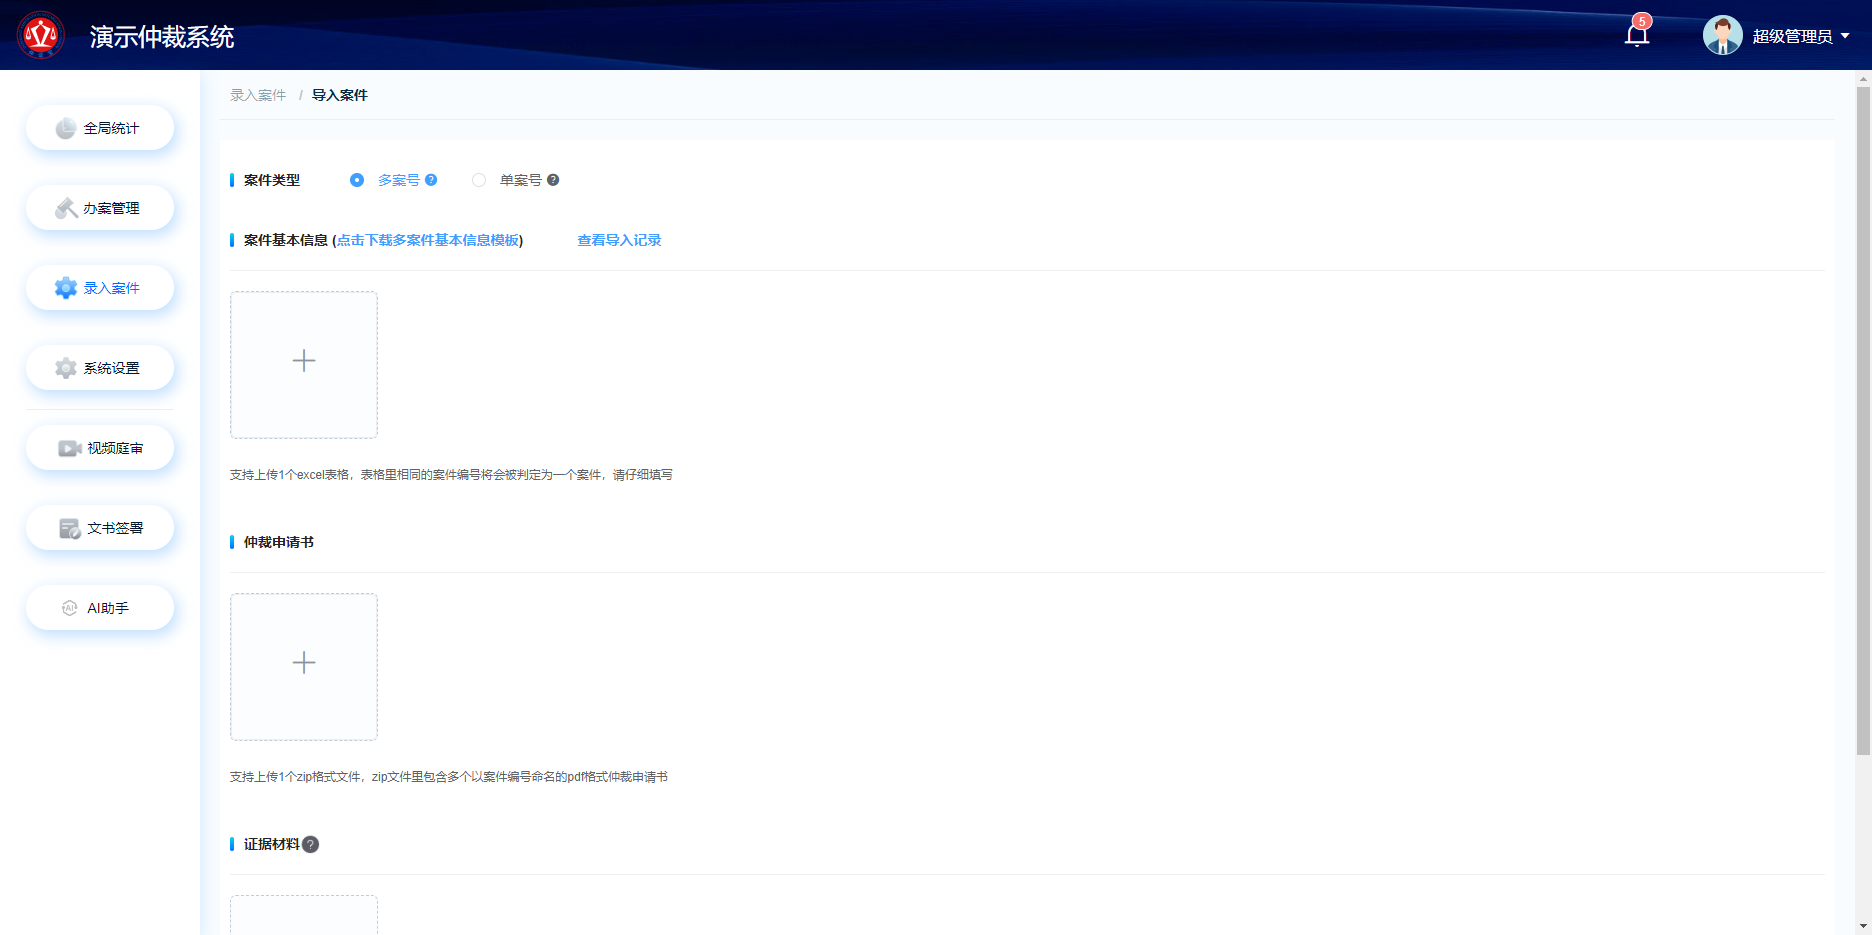Viewport: 1872px width, 935px height.
Task: Select the 多案号 radio button
Action: tap(357, 180)
